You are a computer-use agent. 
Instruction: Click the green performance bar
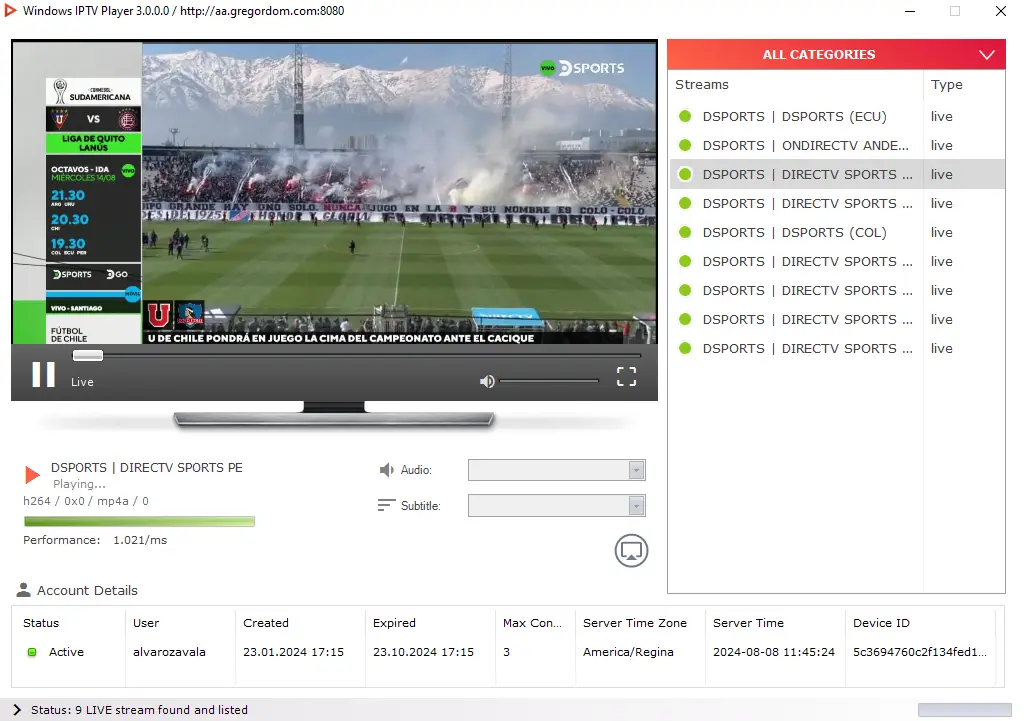point(139,521)
